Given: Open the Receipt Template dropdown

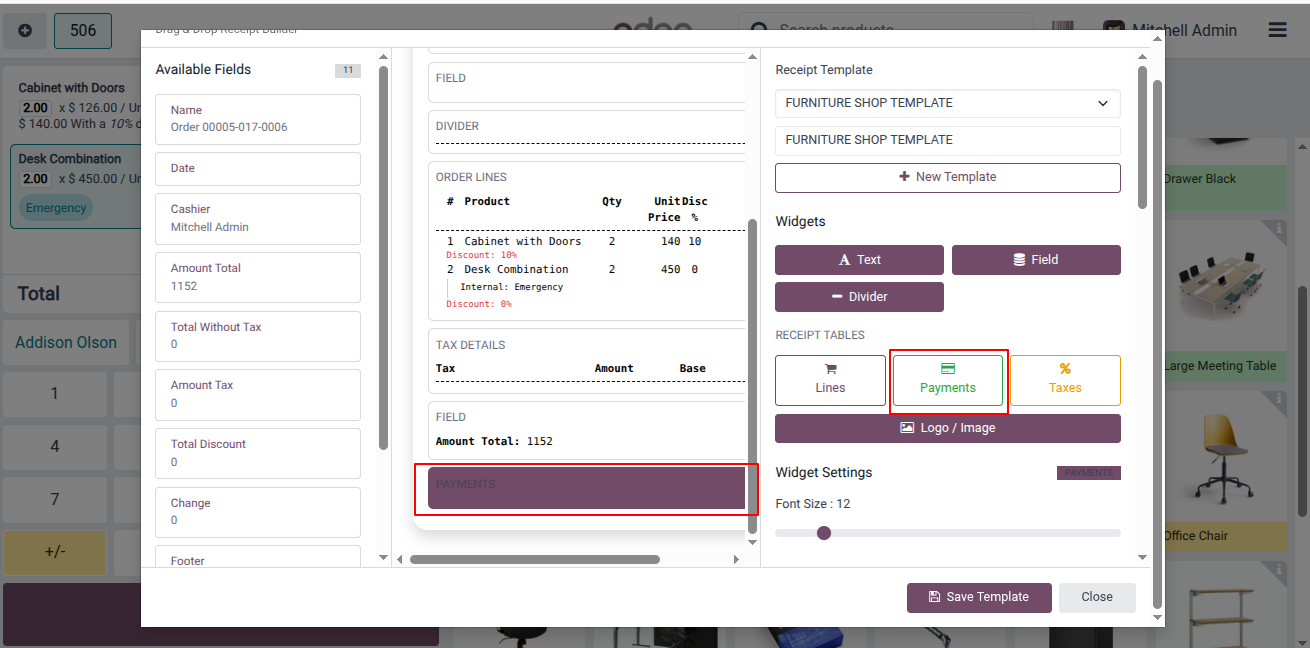Looking at the screenshot, I should click(x=948, y=103).
